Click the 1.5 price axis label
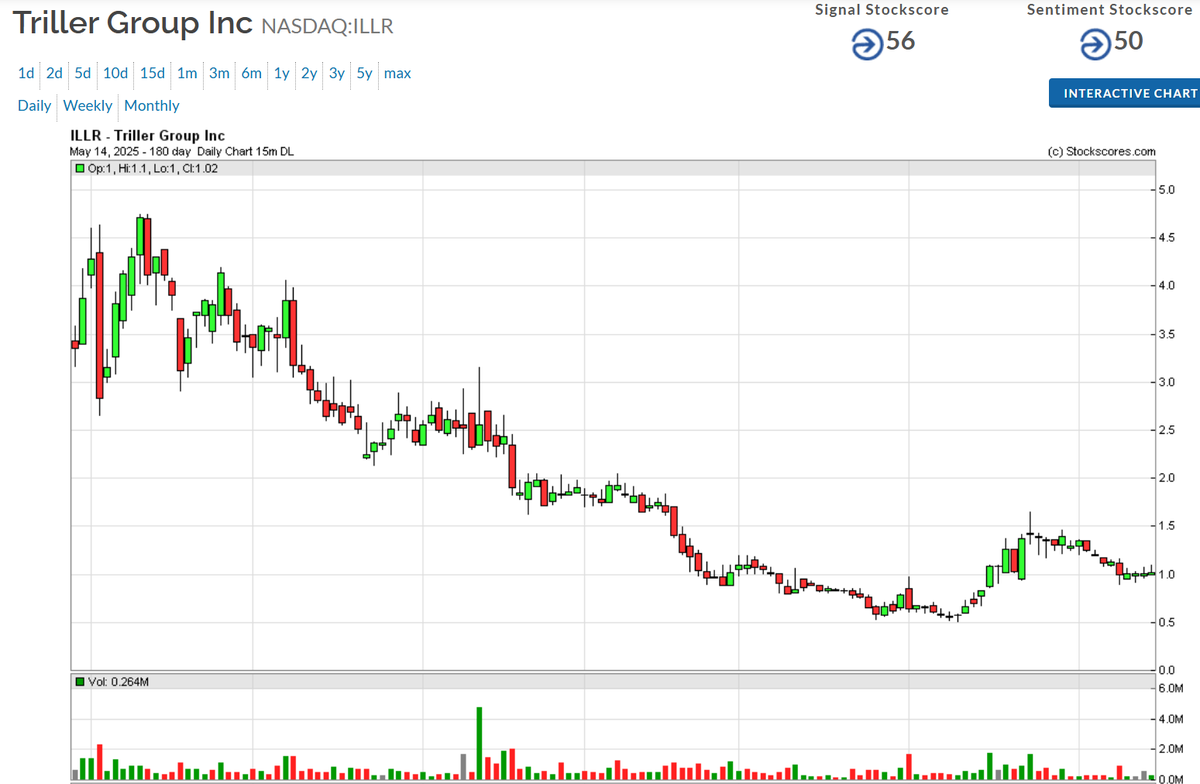The height and width of the screenshot is (784, 1200). (x=1167, y=526)
